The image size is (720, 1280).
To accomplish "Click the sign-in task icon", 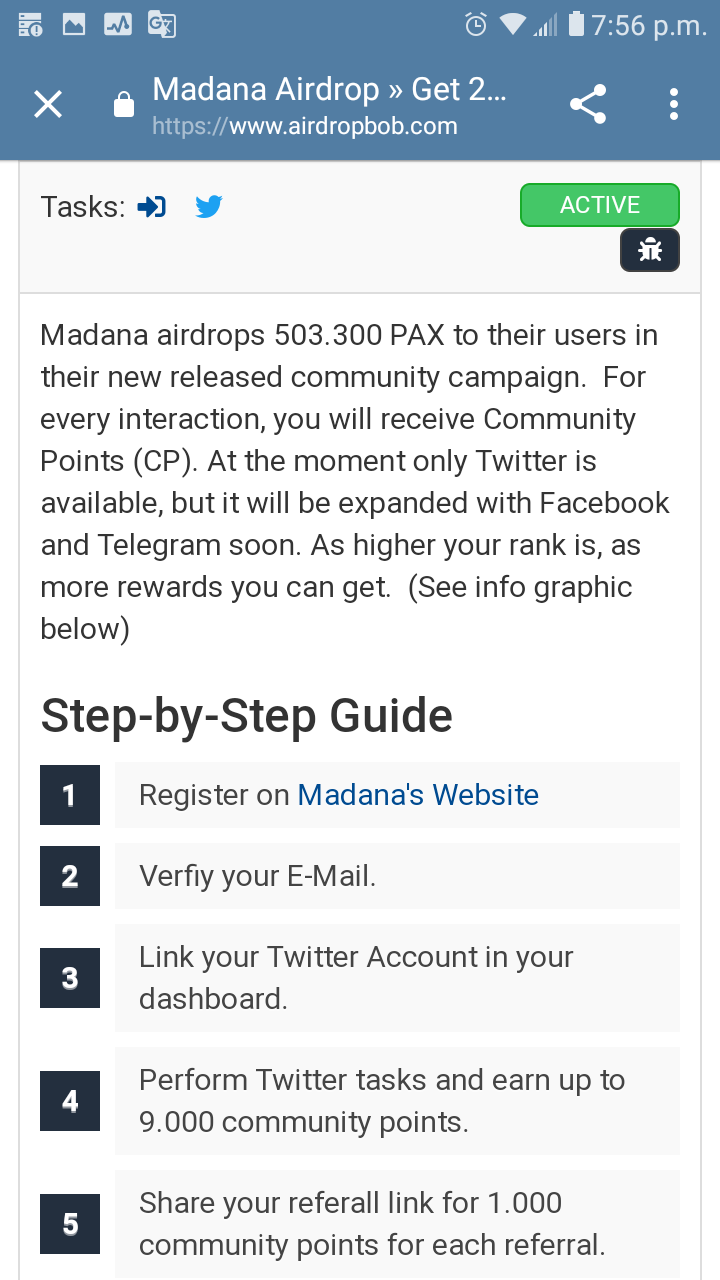I will [x=152, y=207].
